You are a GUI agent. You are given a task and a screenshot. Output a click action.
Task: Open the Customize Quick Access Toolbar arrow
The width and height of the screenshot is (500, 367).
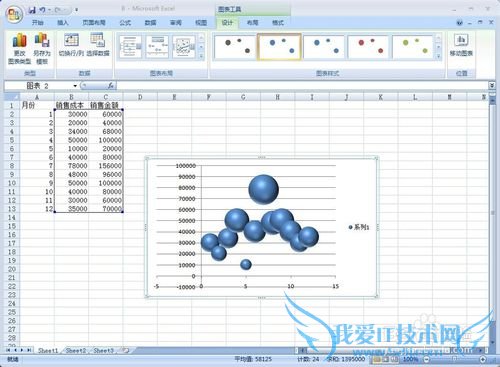coord(76,10)
